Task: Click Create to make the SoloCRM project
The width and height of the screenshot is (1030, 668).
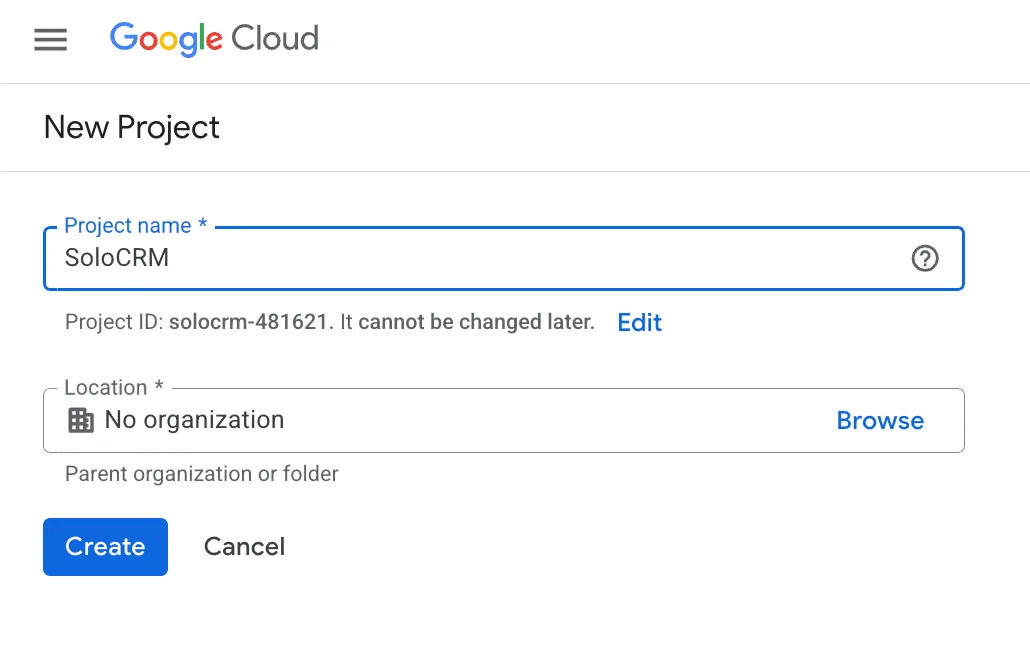Action: coord(105,547)
